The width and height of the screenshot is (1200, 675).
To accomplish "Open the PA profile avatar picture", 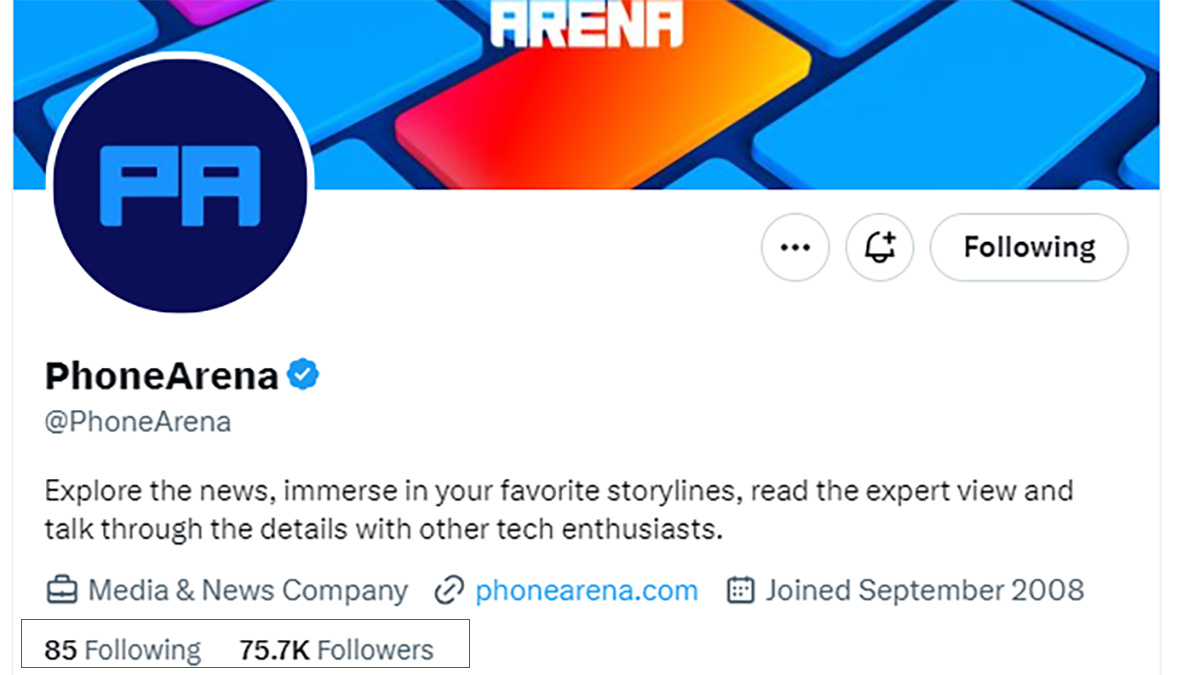I will coord(180,185).
